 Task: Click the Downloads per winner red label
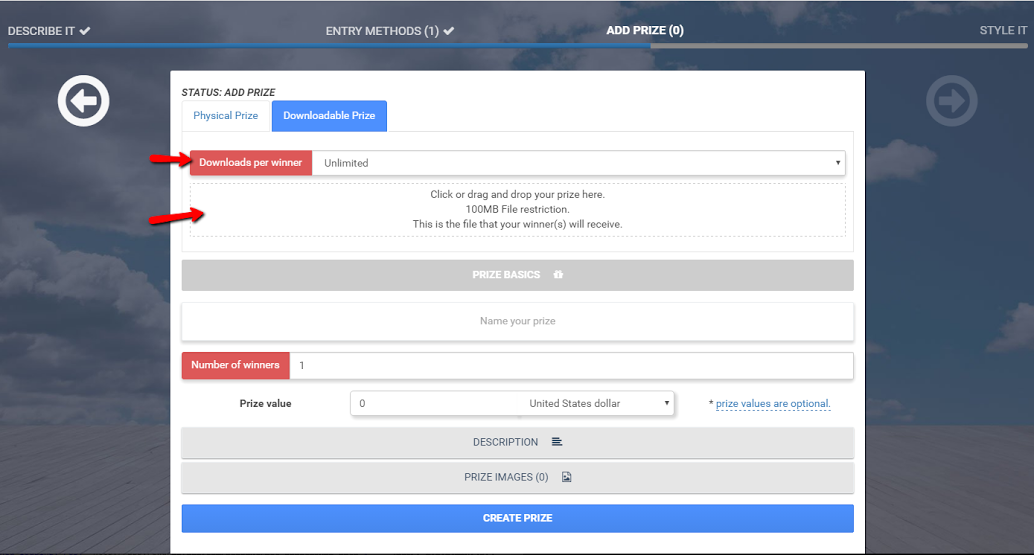tap(251, 163)
